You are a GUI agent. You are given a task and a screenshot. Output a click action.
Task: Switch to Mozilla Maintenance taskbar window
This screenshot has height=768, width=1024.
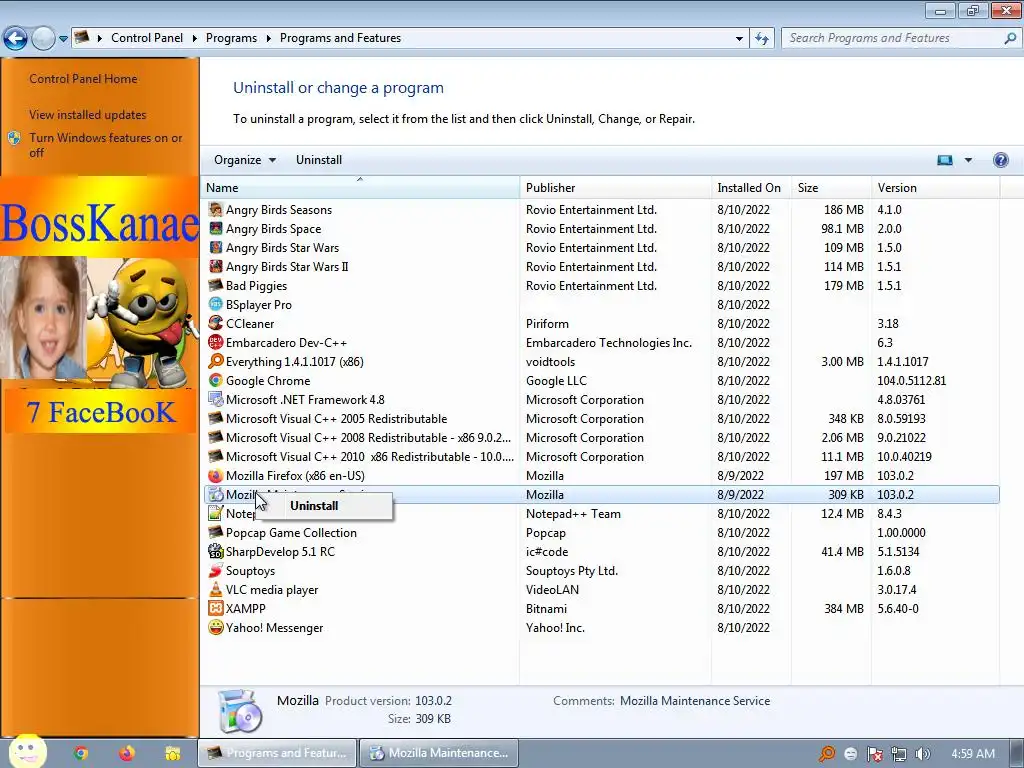point(439,753)
